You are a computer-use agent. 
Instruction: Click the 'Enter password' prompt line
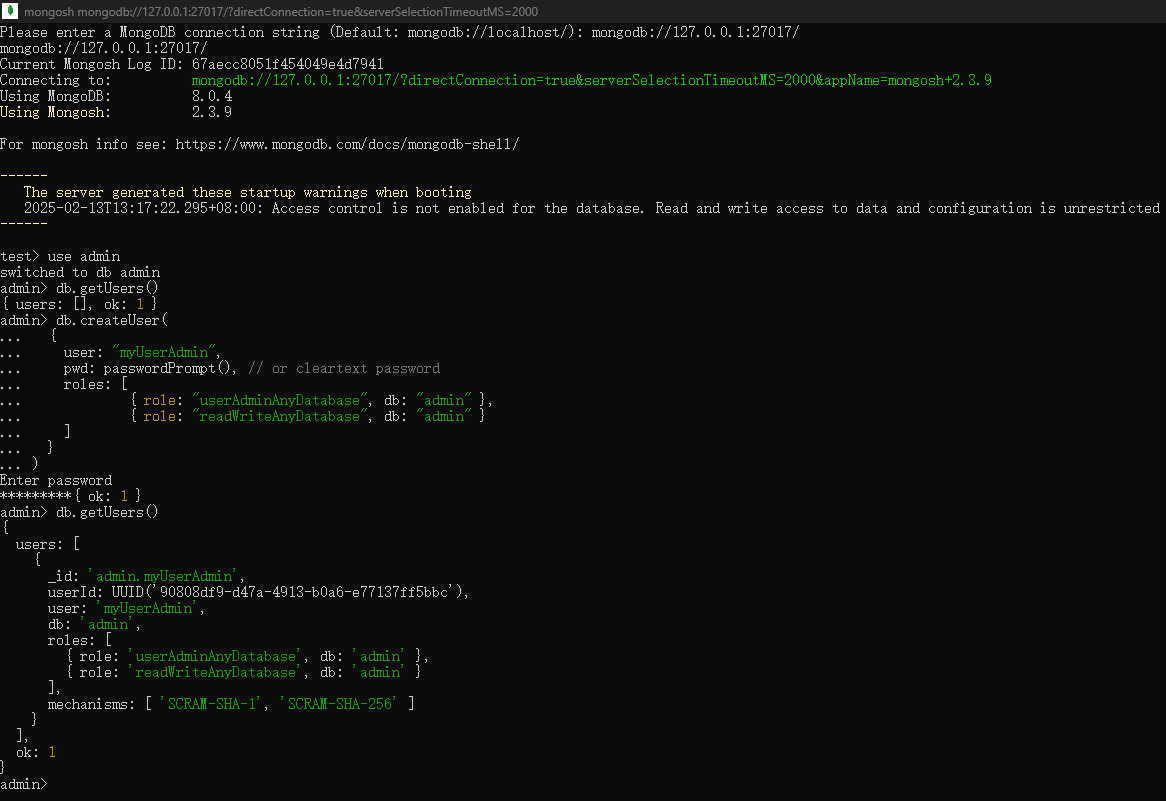(x=56, y=480)
